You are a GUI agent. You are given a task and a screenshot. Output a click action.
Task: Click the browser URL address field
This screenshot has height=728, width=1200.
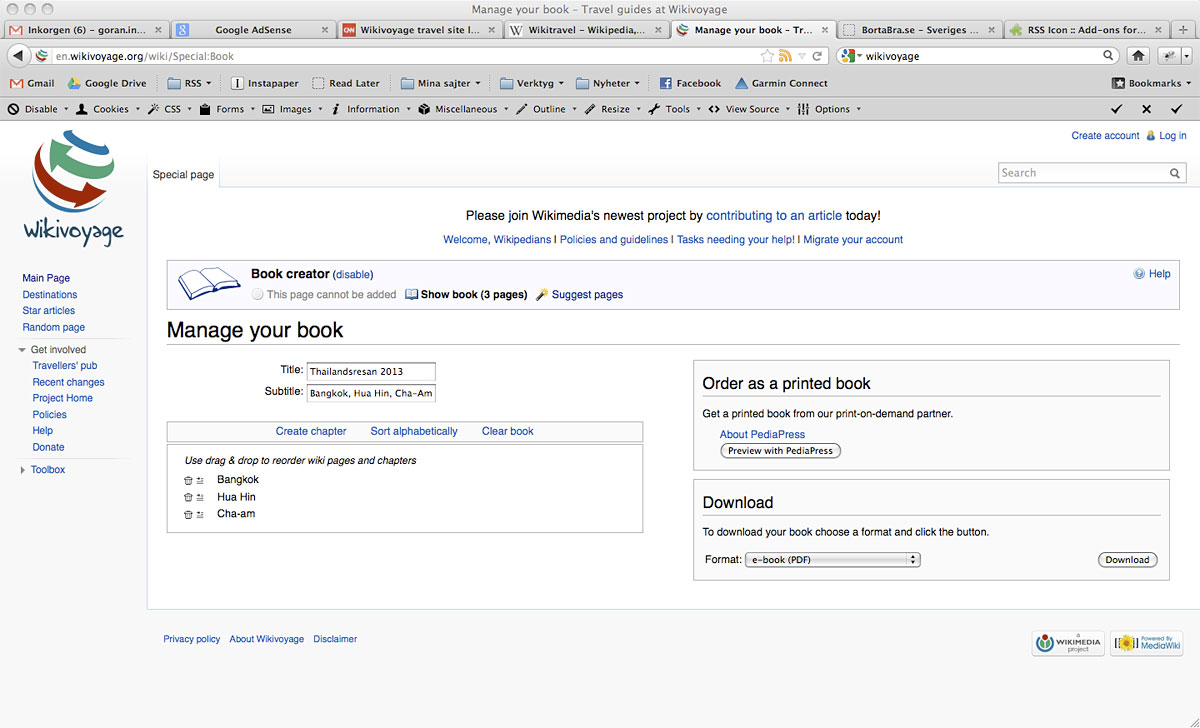click(x=405, y=56)
